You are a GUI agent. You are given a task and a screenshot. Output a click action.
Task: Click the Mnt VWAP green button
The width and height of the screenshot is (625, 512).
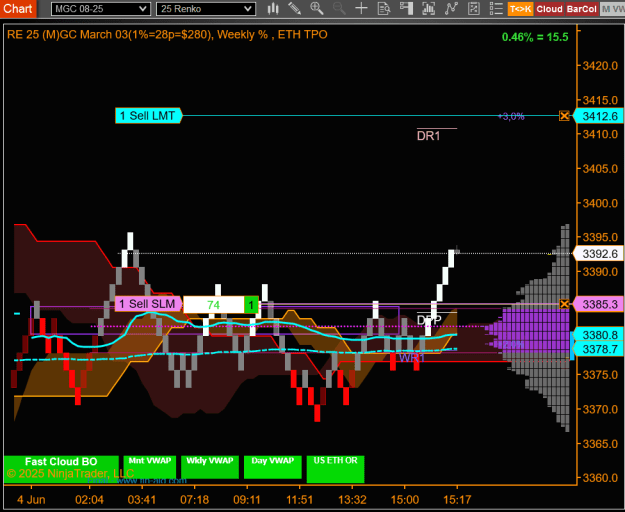(x=149, y=467)
